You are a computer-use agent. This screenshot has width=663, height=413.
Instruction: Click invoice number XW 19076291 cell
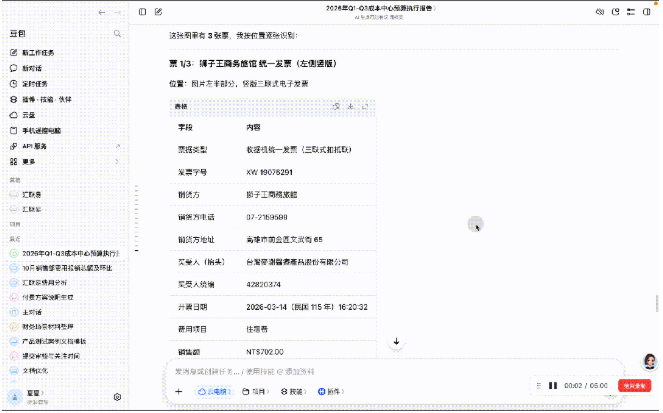pyautogui.click(x=269, y=172)
